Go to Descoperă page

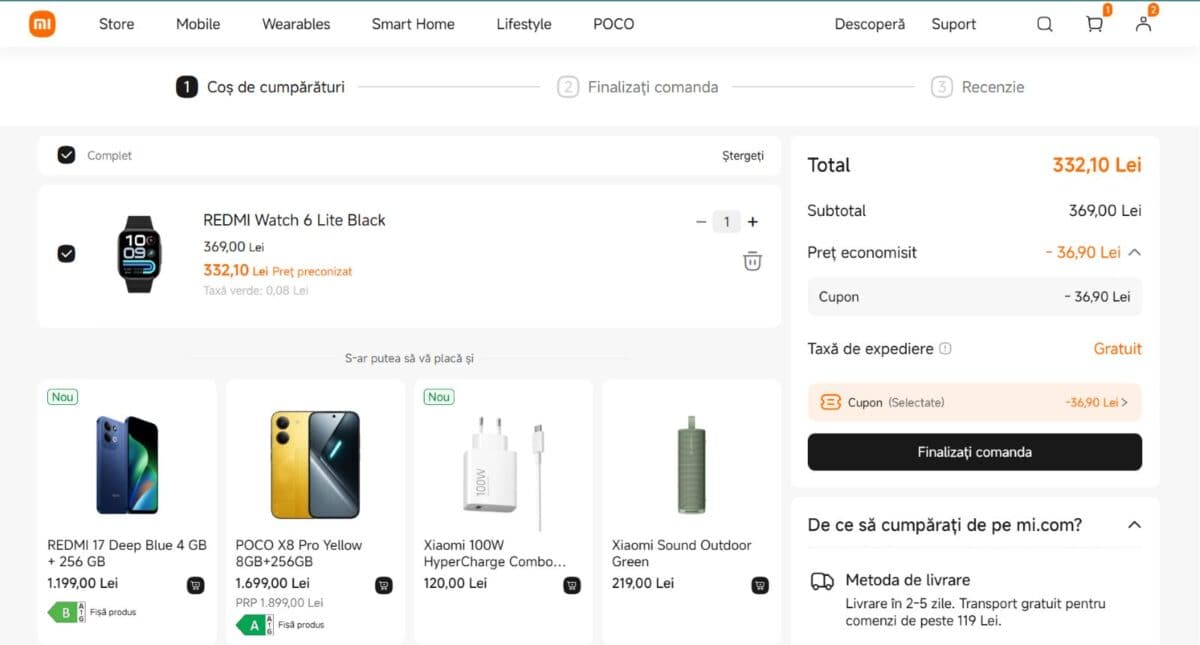(870, 24)
